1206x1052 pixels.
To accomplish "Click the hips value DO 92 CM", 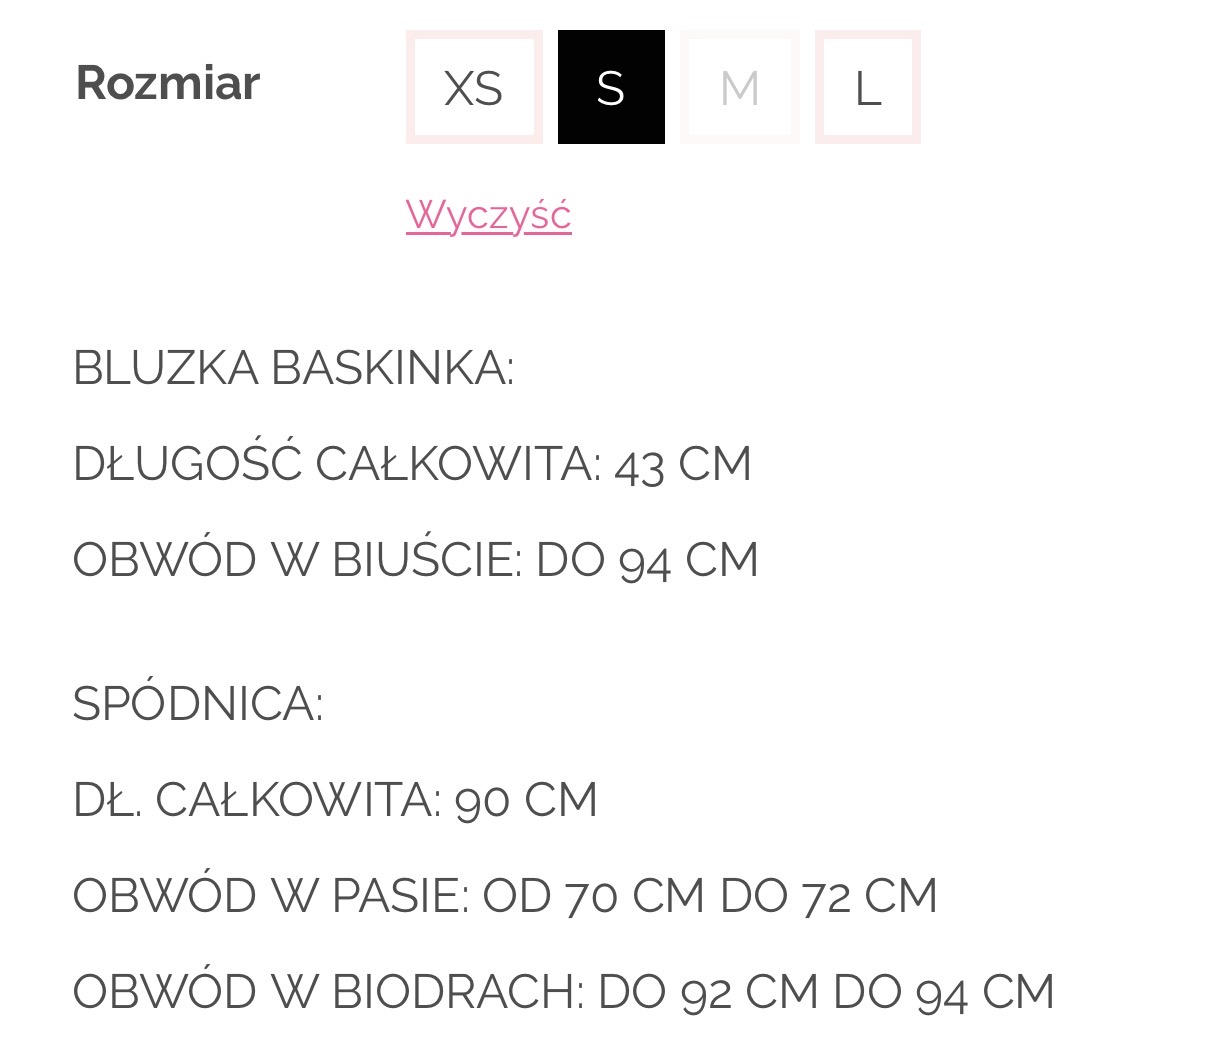I will pos(708,992).
